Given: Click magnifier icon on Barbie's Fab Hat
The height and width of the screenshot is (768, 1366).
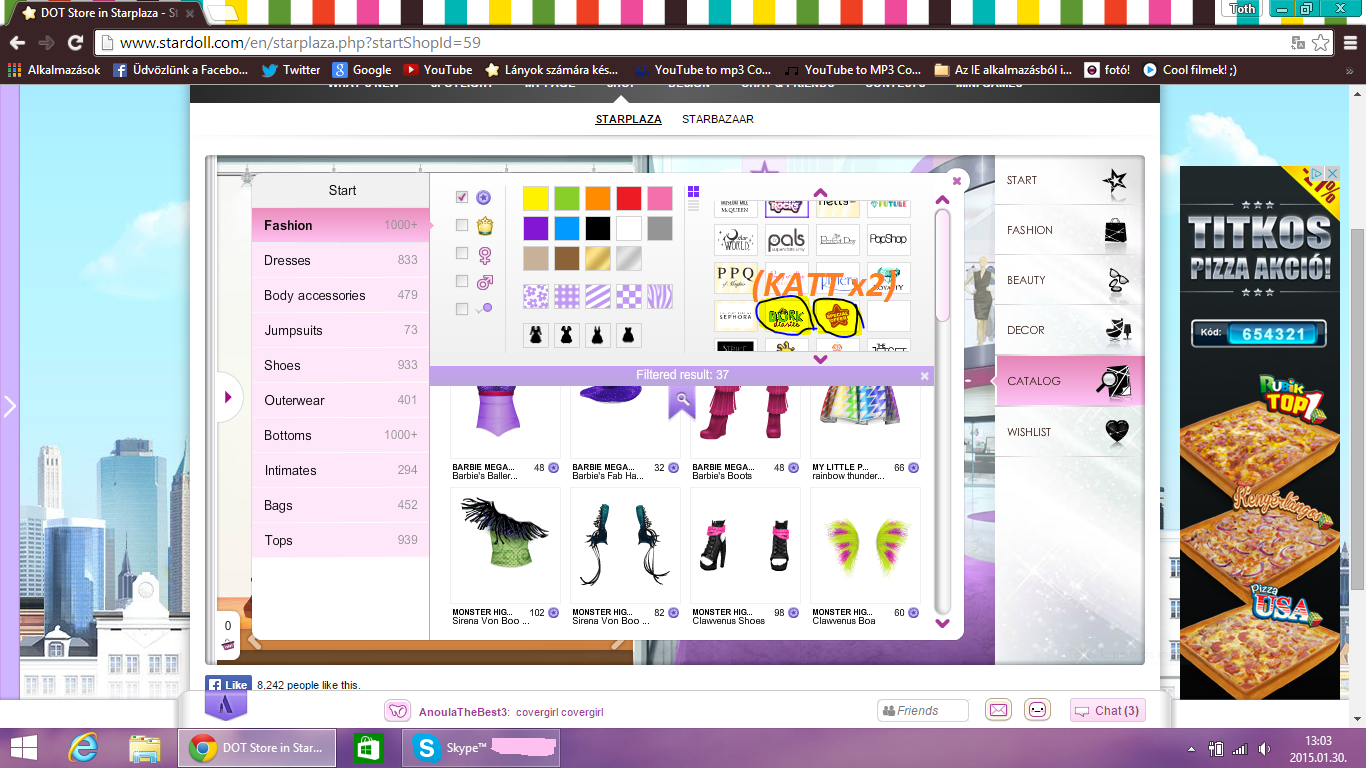Looking at the screenshot, I should point(682,401).
